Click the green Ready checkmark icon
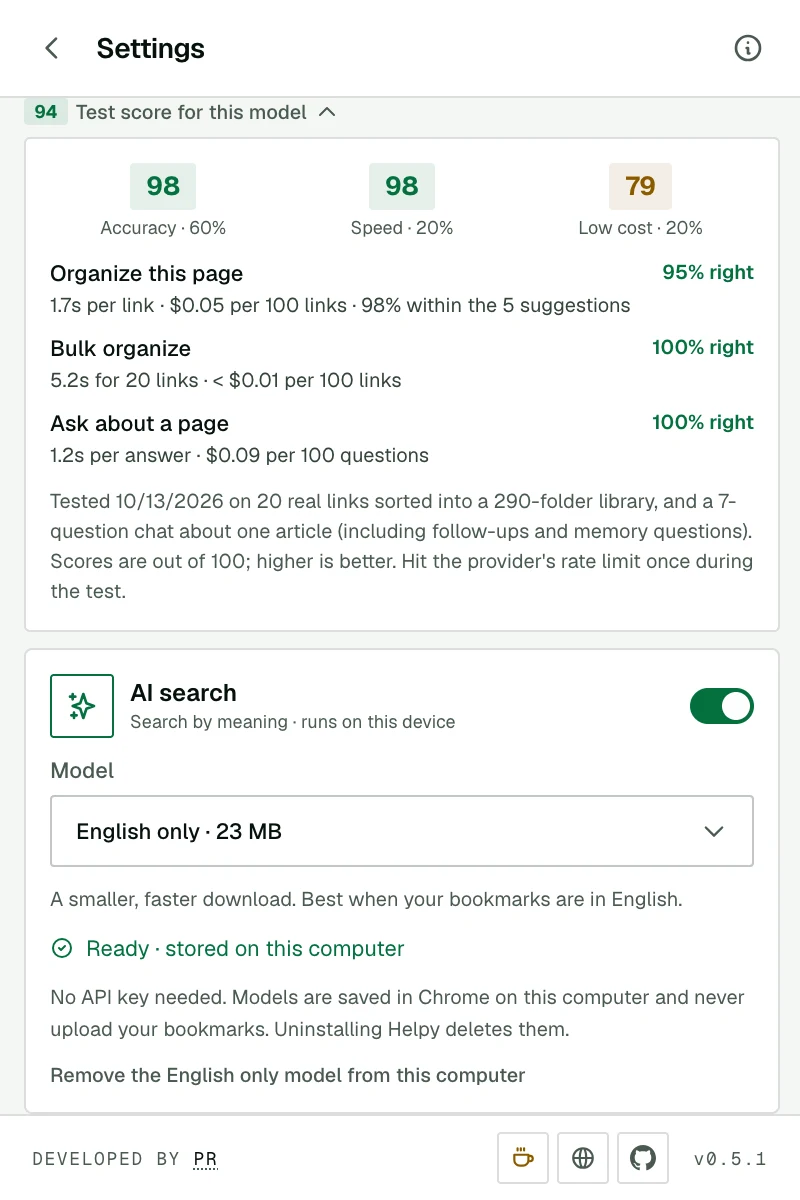This screenshot has height=1200, width=800. click(x=62, y=948)
